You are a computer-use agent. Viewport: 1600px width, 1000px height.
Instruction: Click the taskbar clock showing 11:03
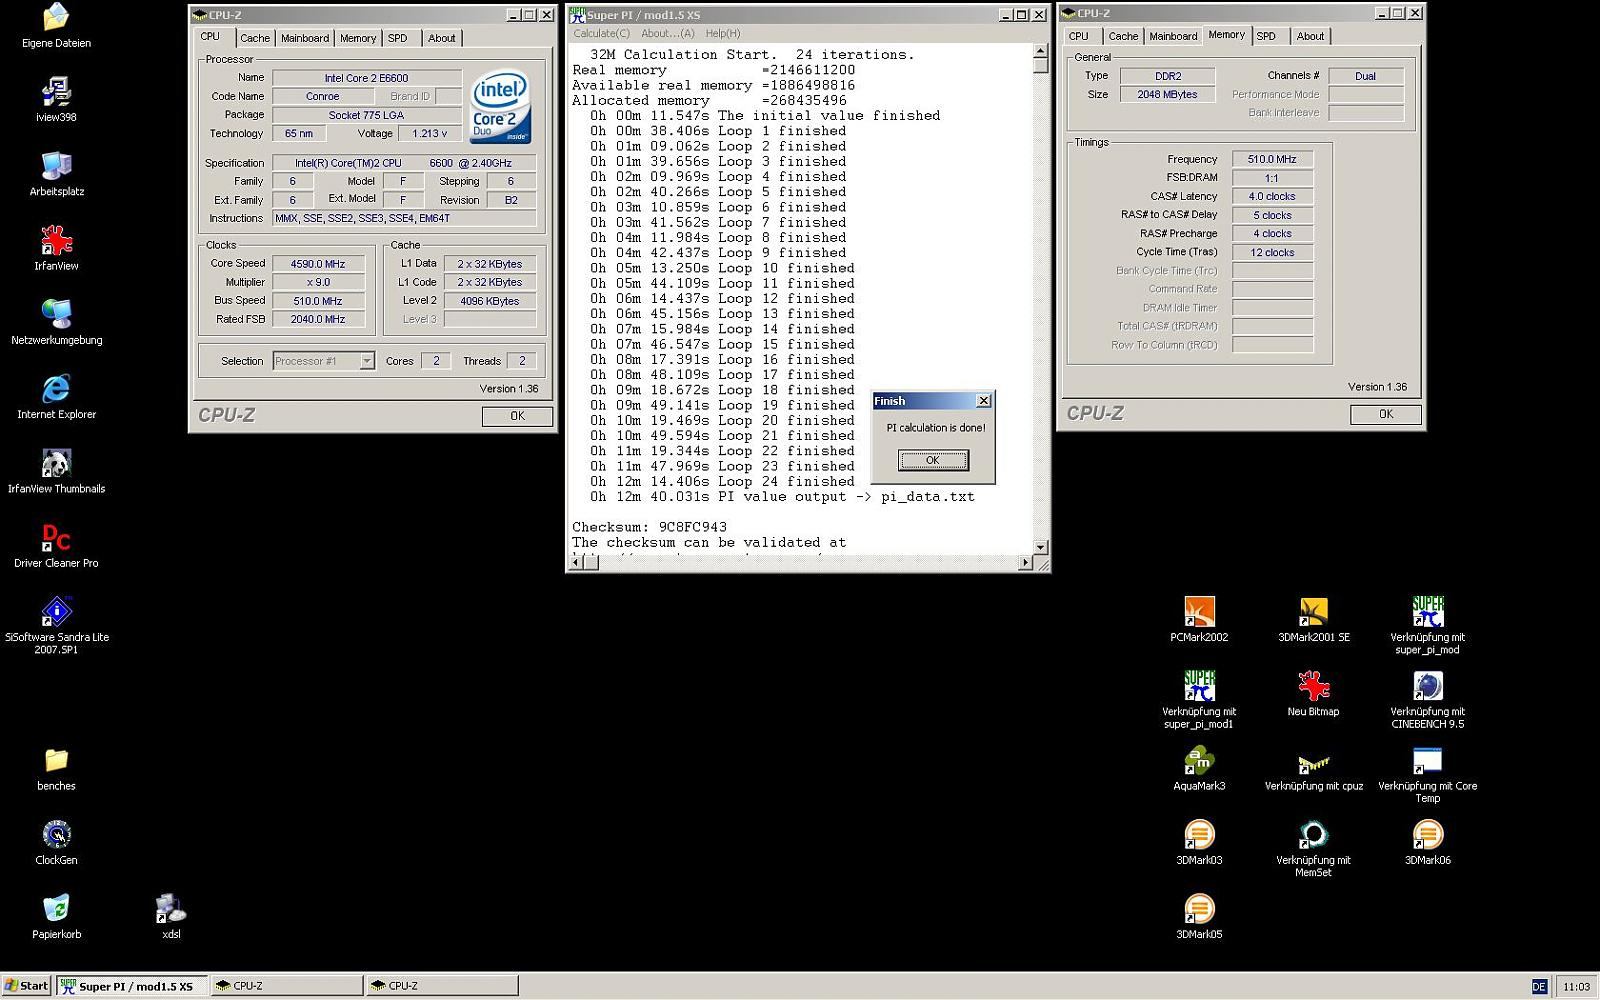pyautogui.click(x=1576, y=987)
